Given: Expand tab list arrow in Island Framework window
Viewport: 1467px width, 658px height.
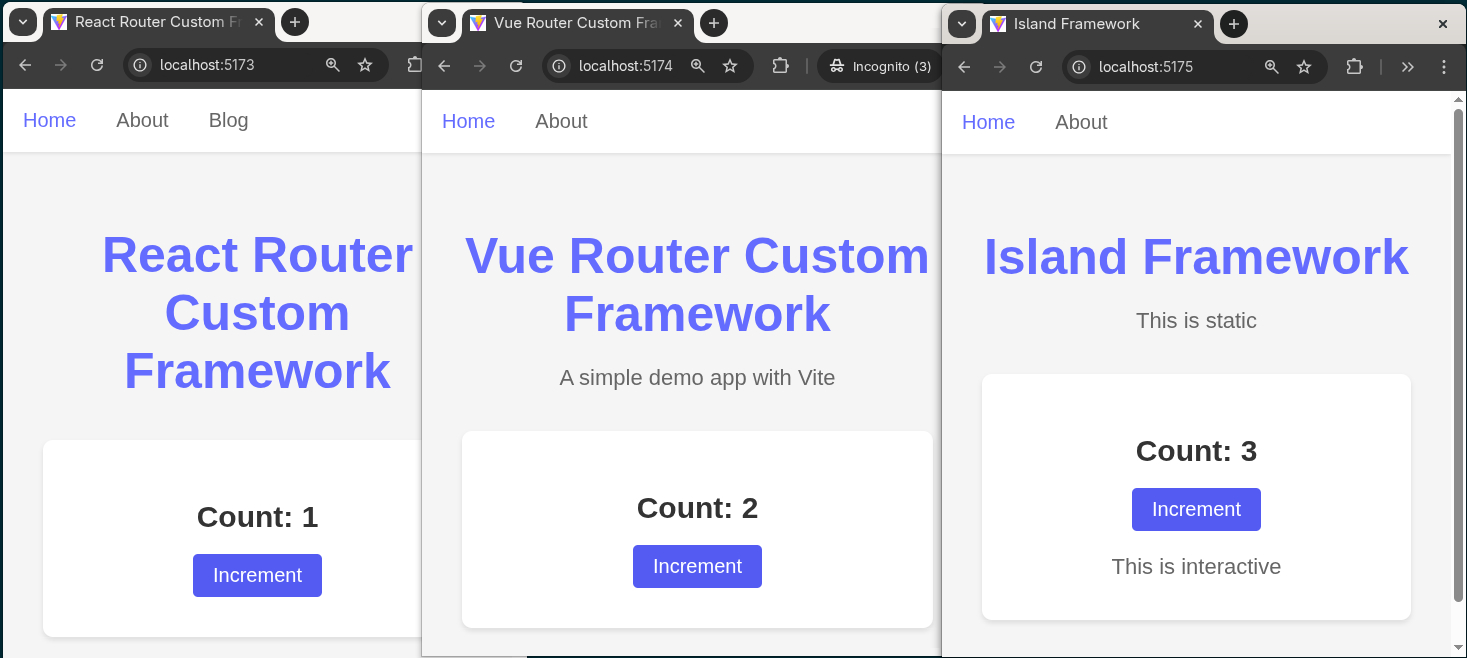Looking at the screenshot, I should [x=961, y=24].
